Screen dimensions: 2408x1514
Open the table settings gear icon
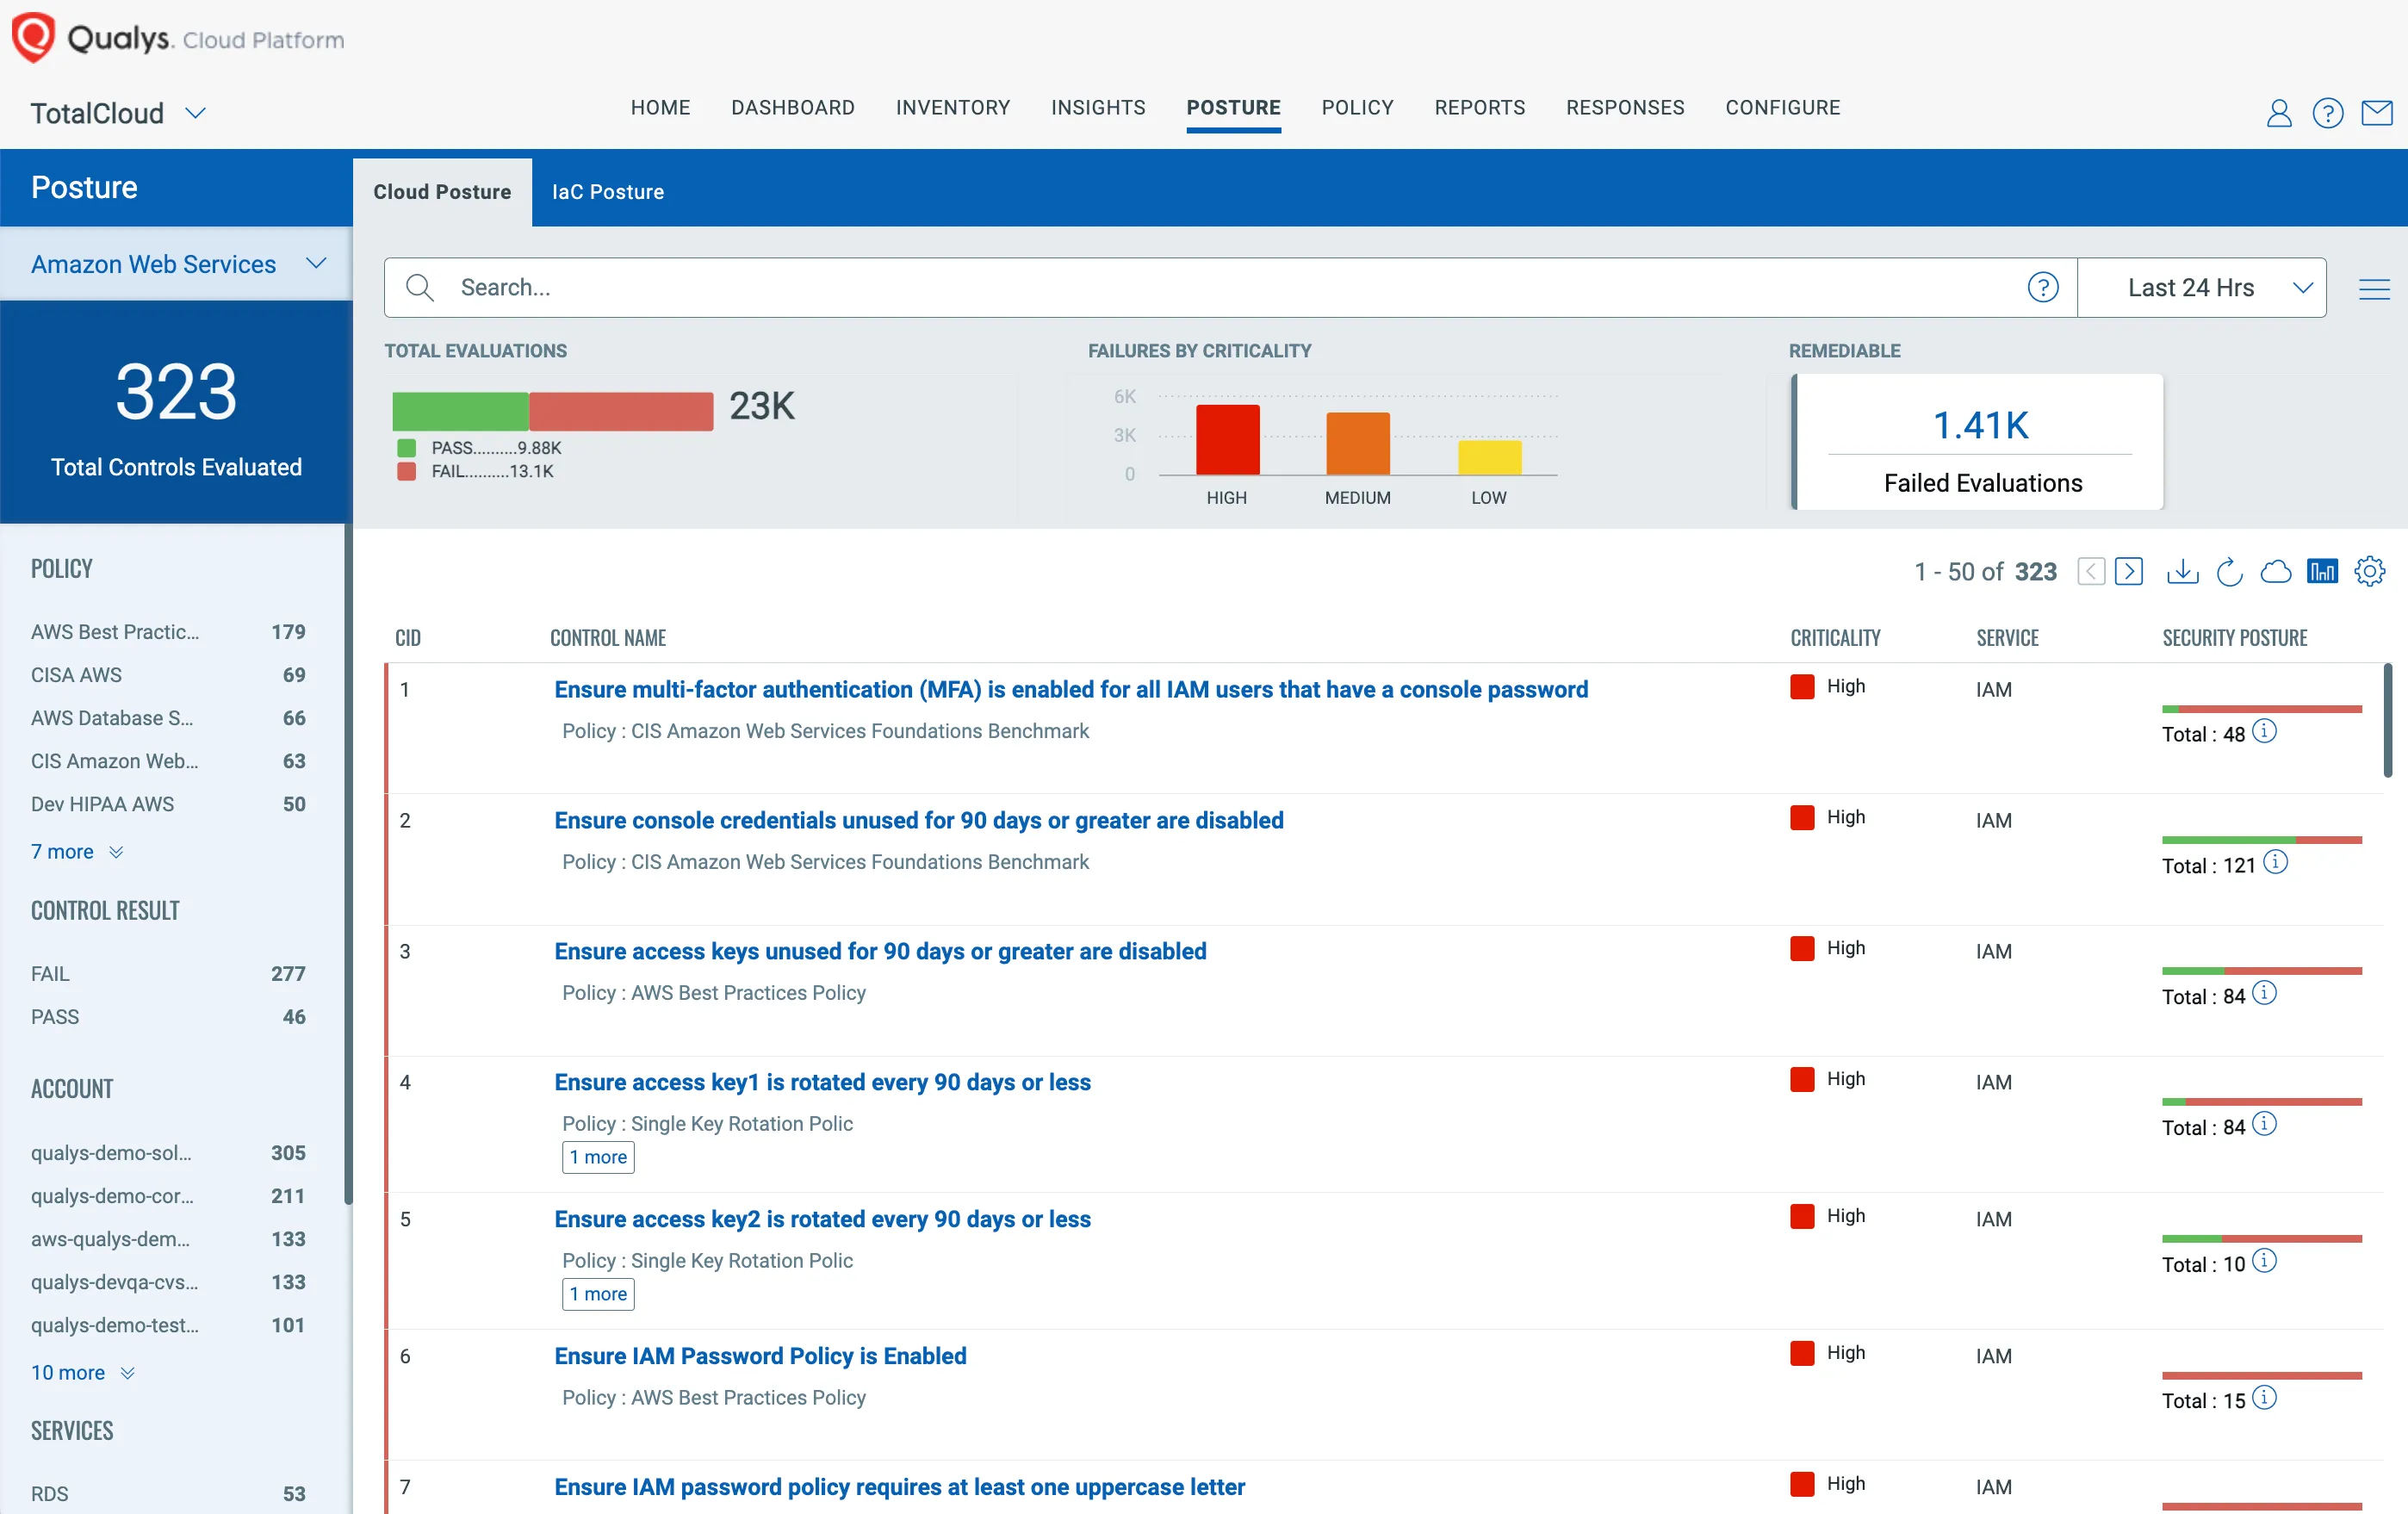click(x=2369, y=571)
